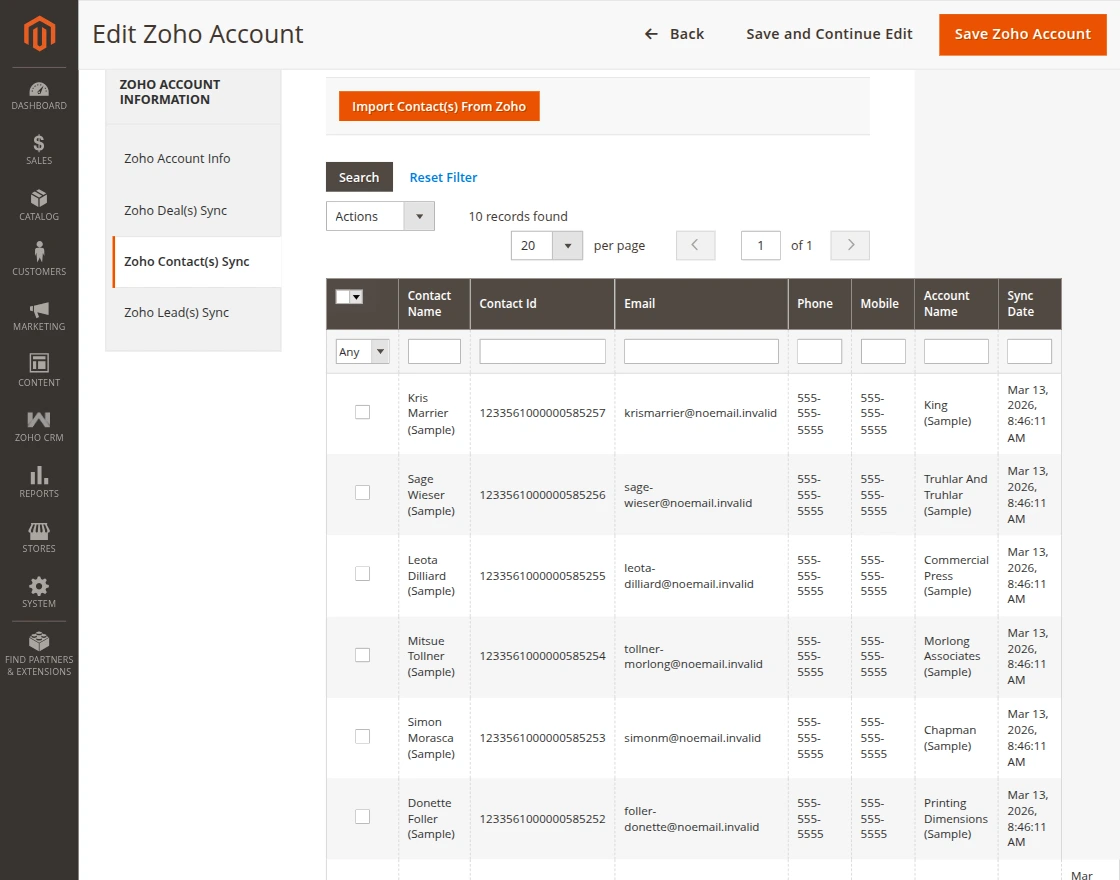The height and width of the screenshot is (880, 1120).
Task: Click the Sync Date filter field
Action: tap(1029, 351)
